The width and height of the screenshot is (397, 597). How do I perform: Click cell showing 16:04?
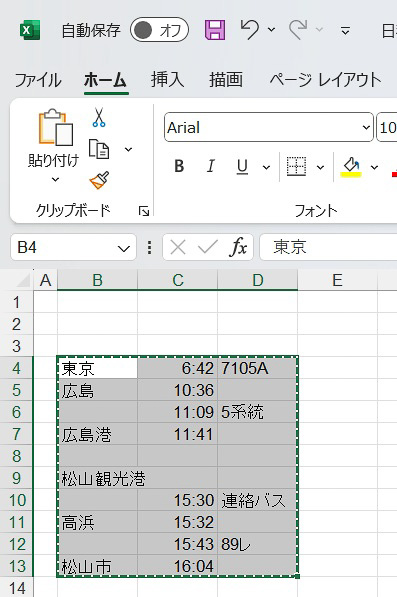click(178, 566)
